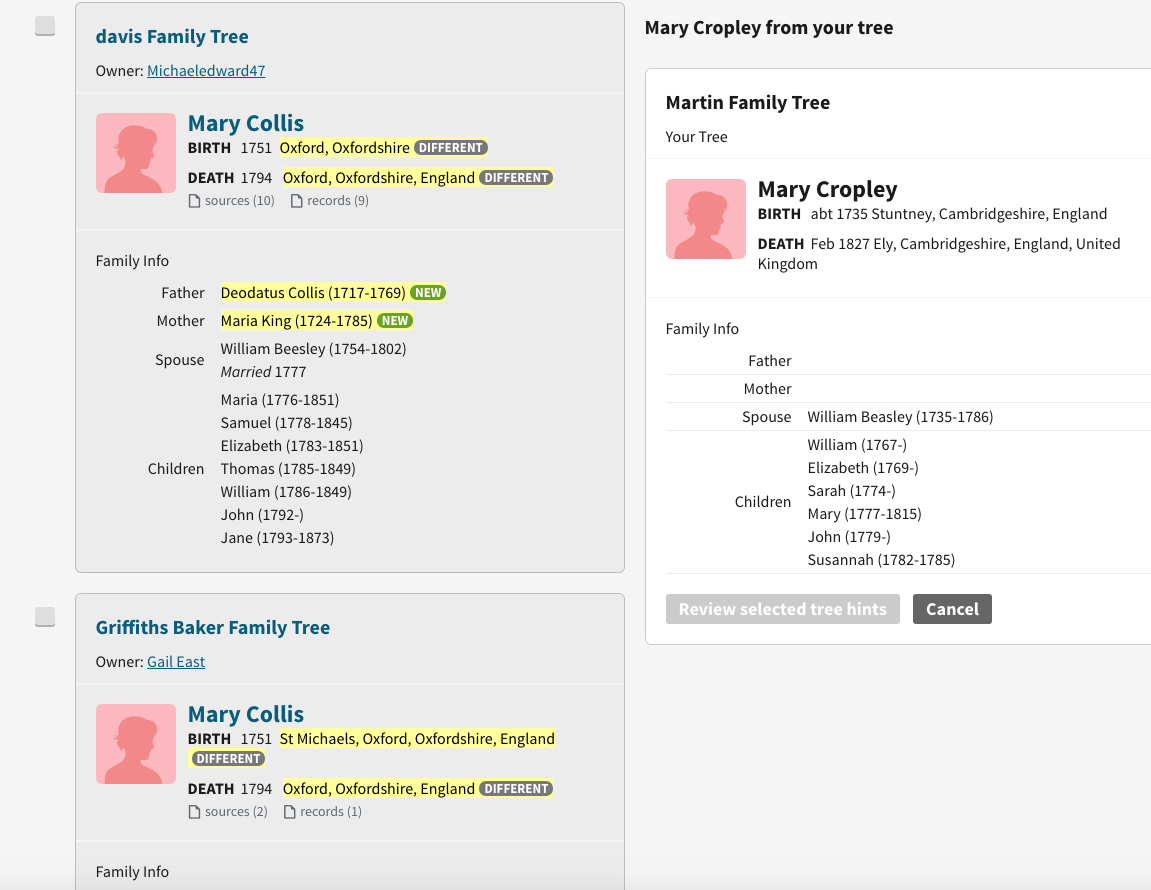Open Mary Collis from davis Family Tree
This screenshot has width=1151, height=890.
point(245,122)
